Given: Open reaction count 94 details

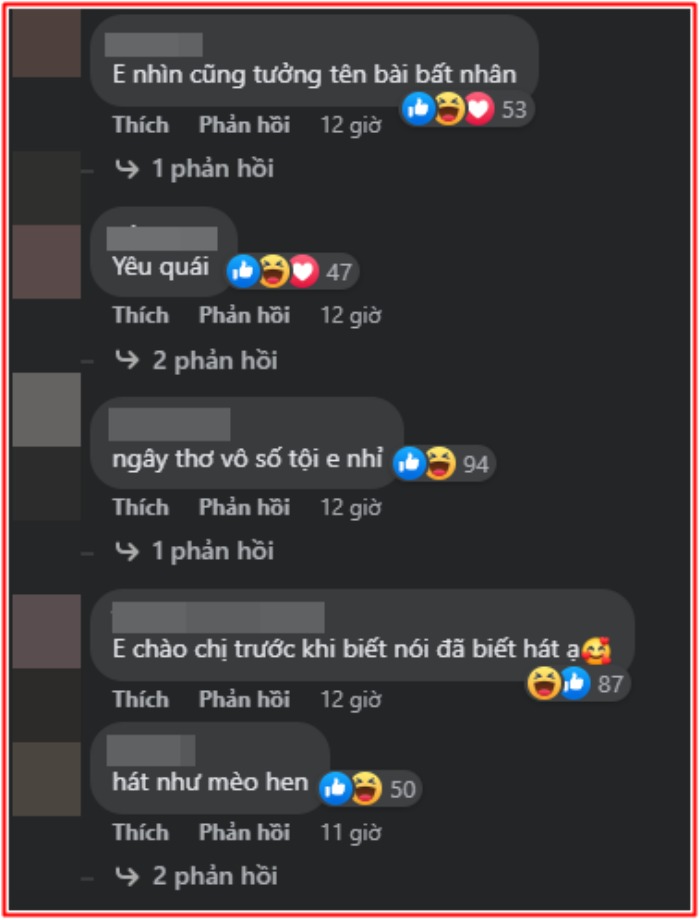Looking at the screenshot, I should 476,465.
